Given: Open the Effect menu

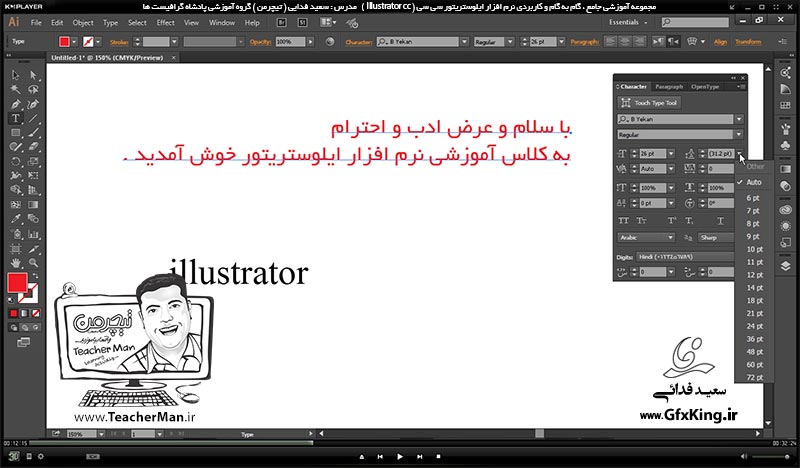Looking at the screenshot, I should (165, 22).
